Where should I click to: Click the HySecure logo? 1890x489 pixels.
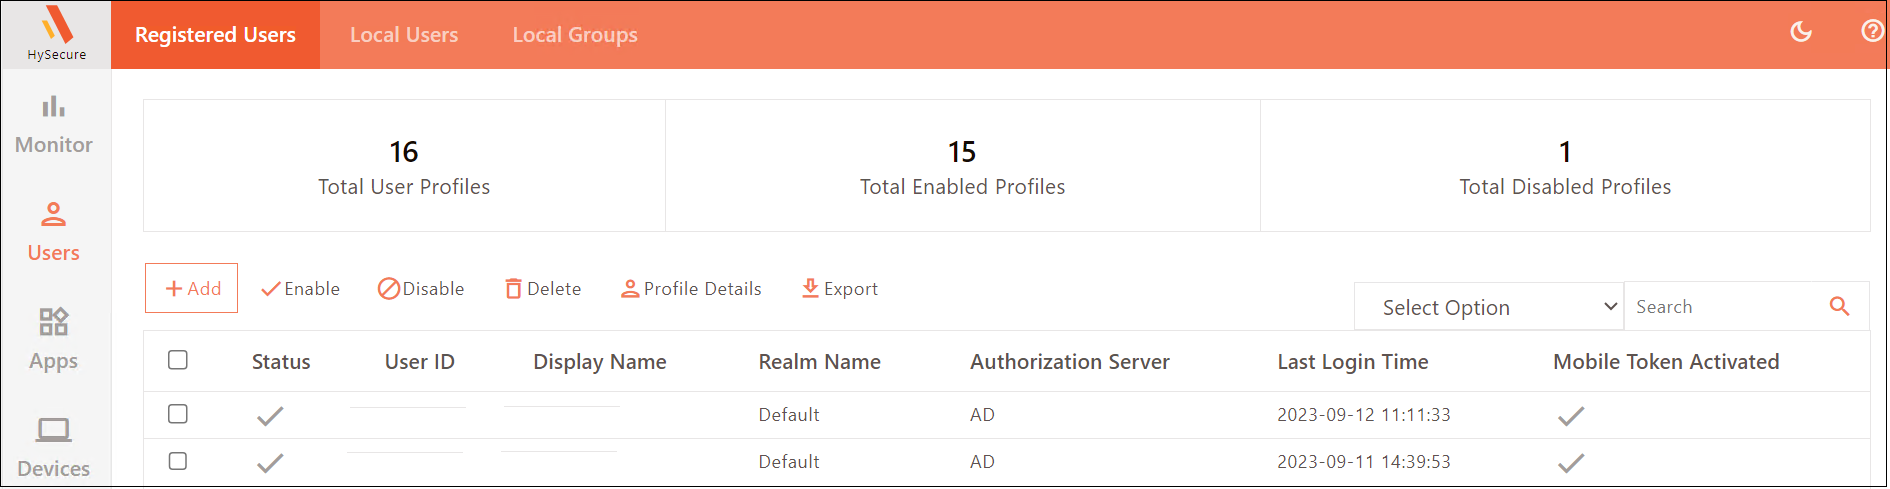point(56,33)
